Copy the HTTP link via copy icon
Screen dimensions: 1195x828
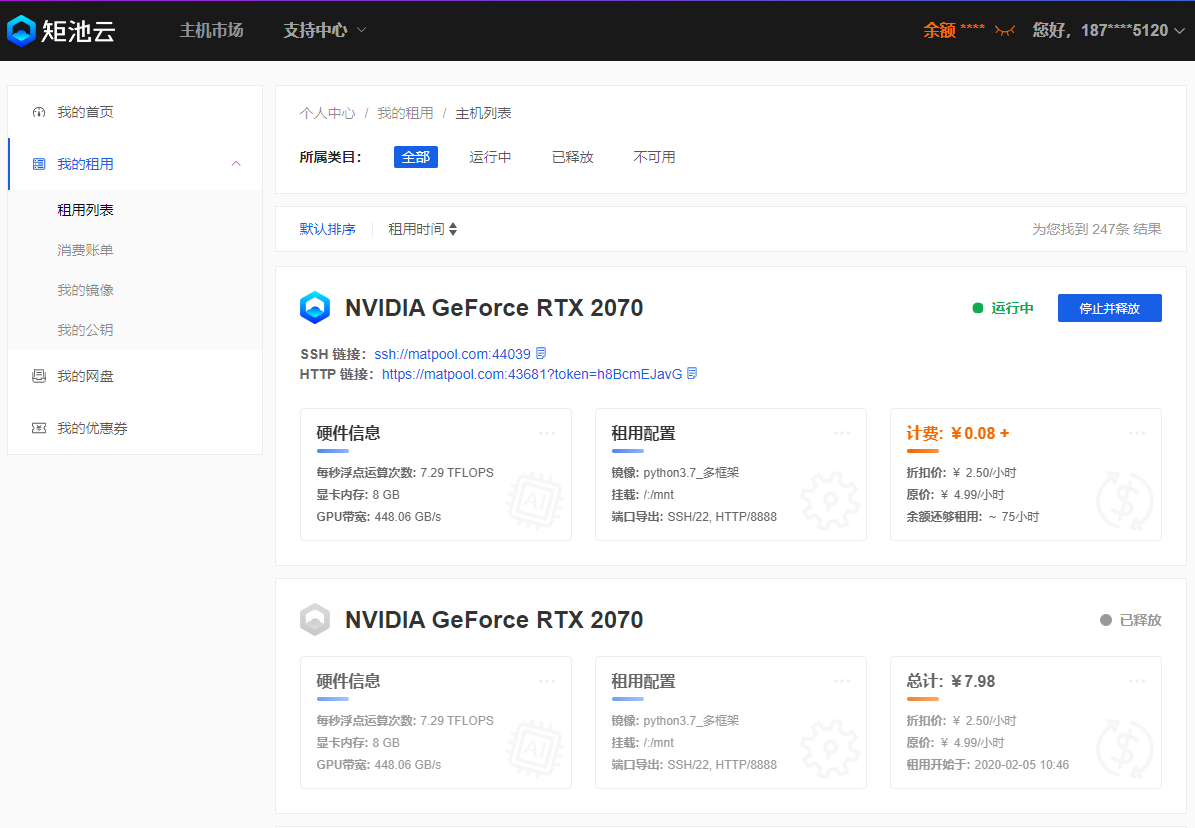point(692,374)
